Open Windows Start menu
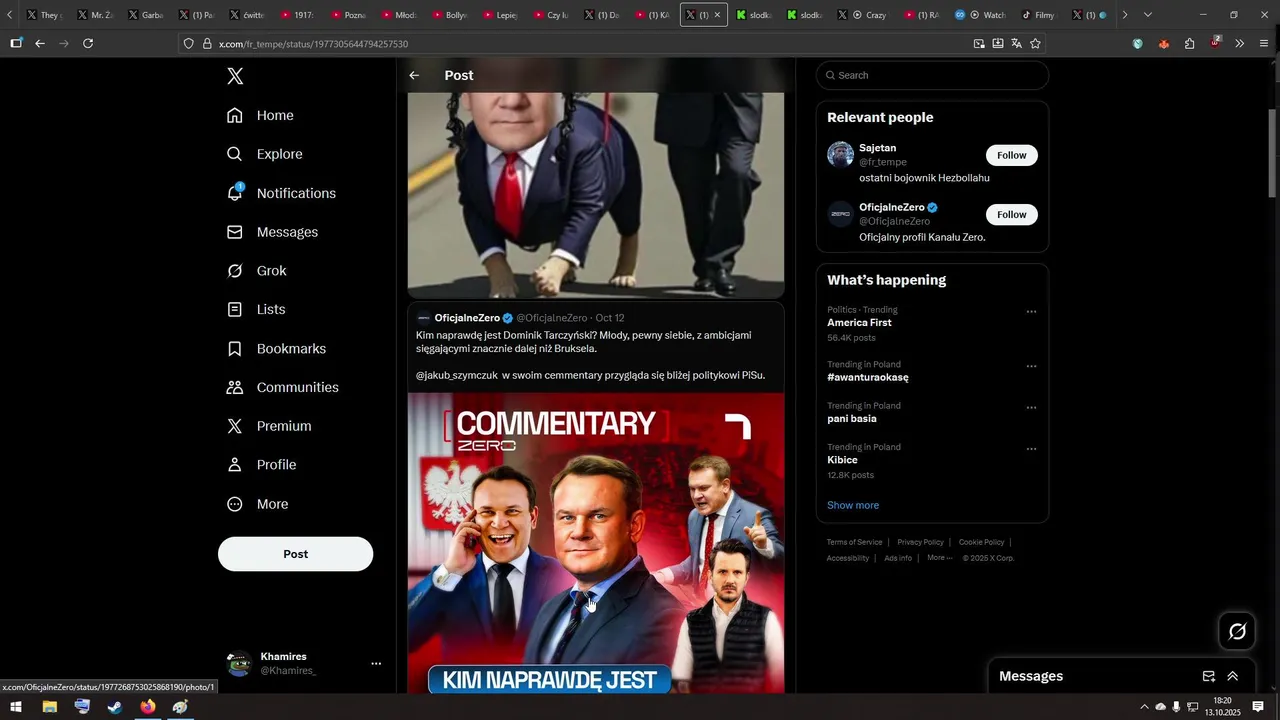Image resolution: width=1280 pixels, height=720 pixels. click(16, 707)
